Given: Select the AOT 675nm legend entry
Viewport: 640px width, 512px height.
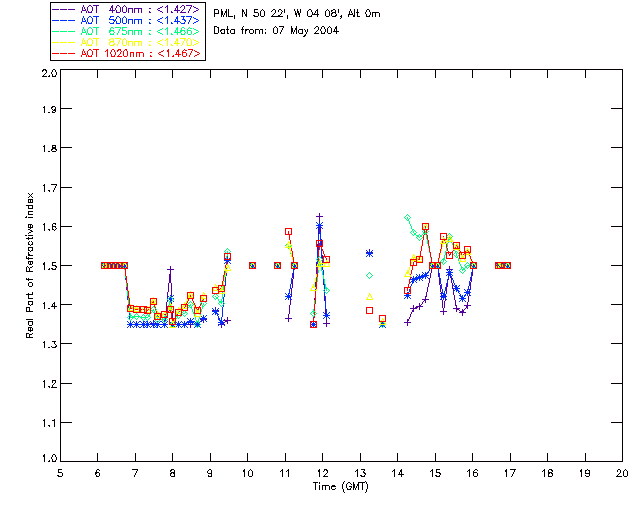Looking at the screenshot, I should pos(127,31).
